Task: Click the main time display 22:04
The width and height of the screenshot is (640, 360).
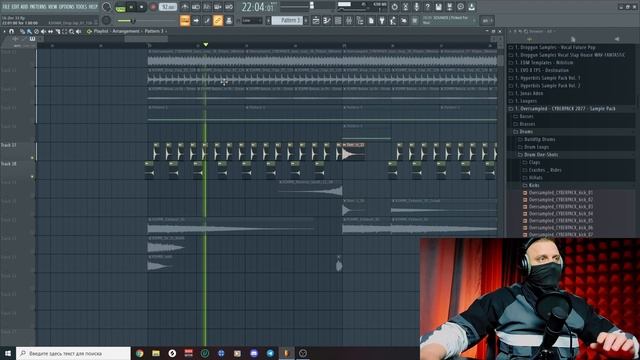Action: (x=257, y=7)
